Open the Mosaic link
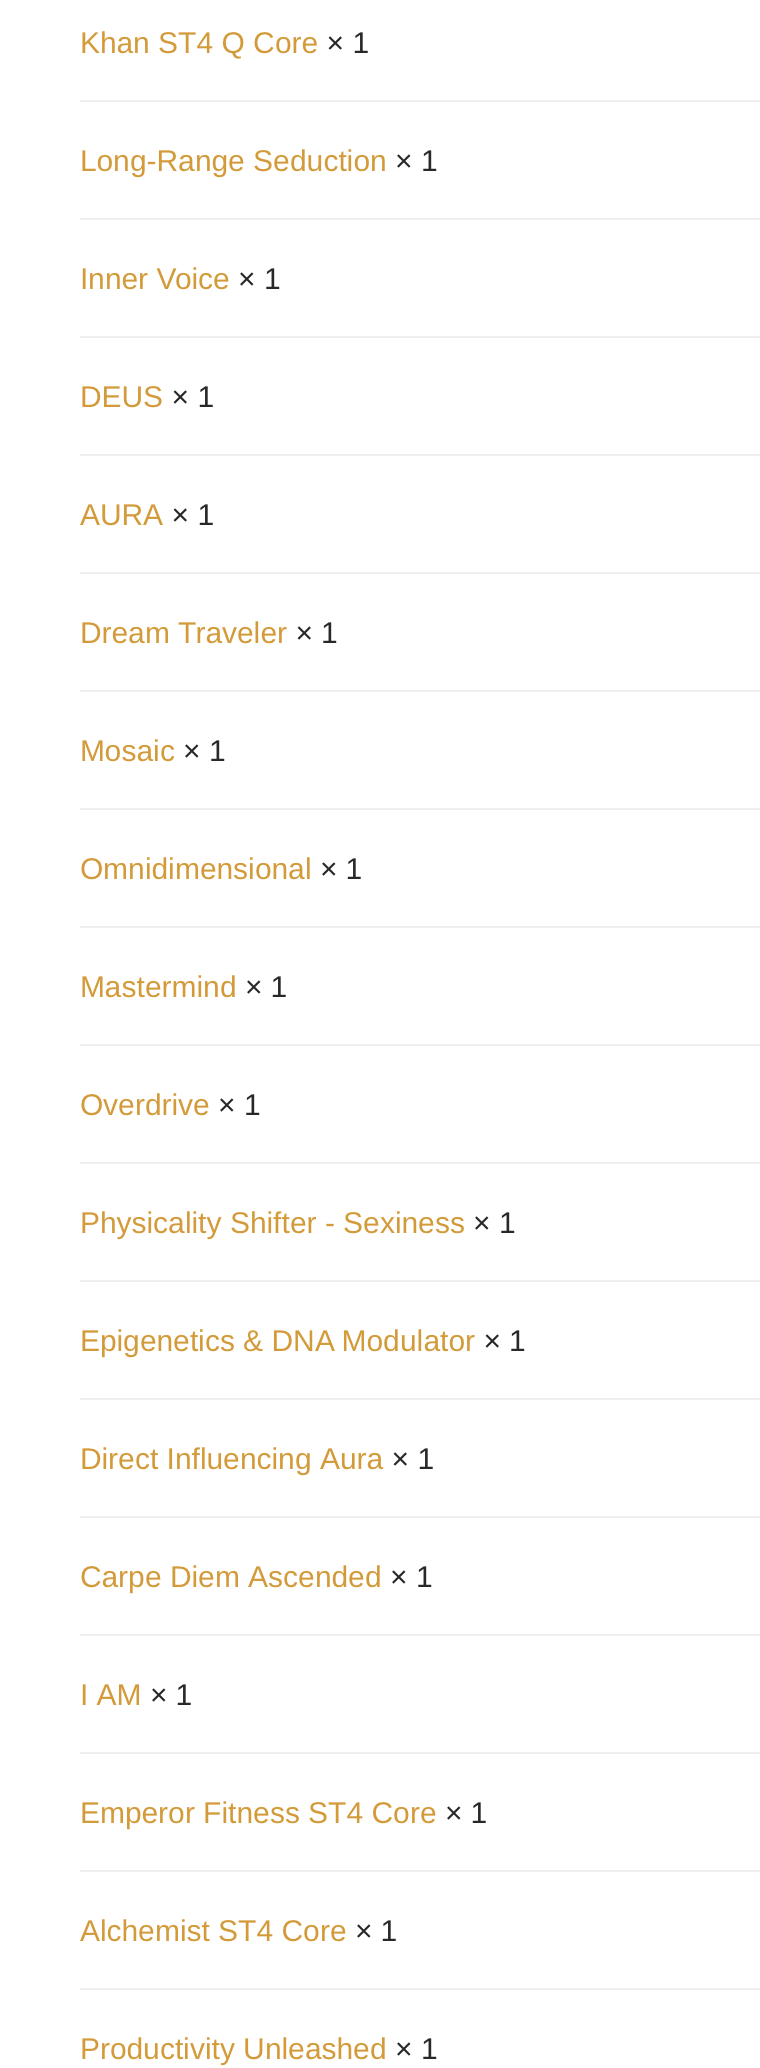 [x=127, y=751]
